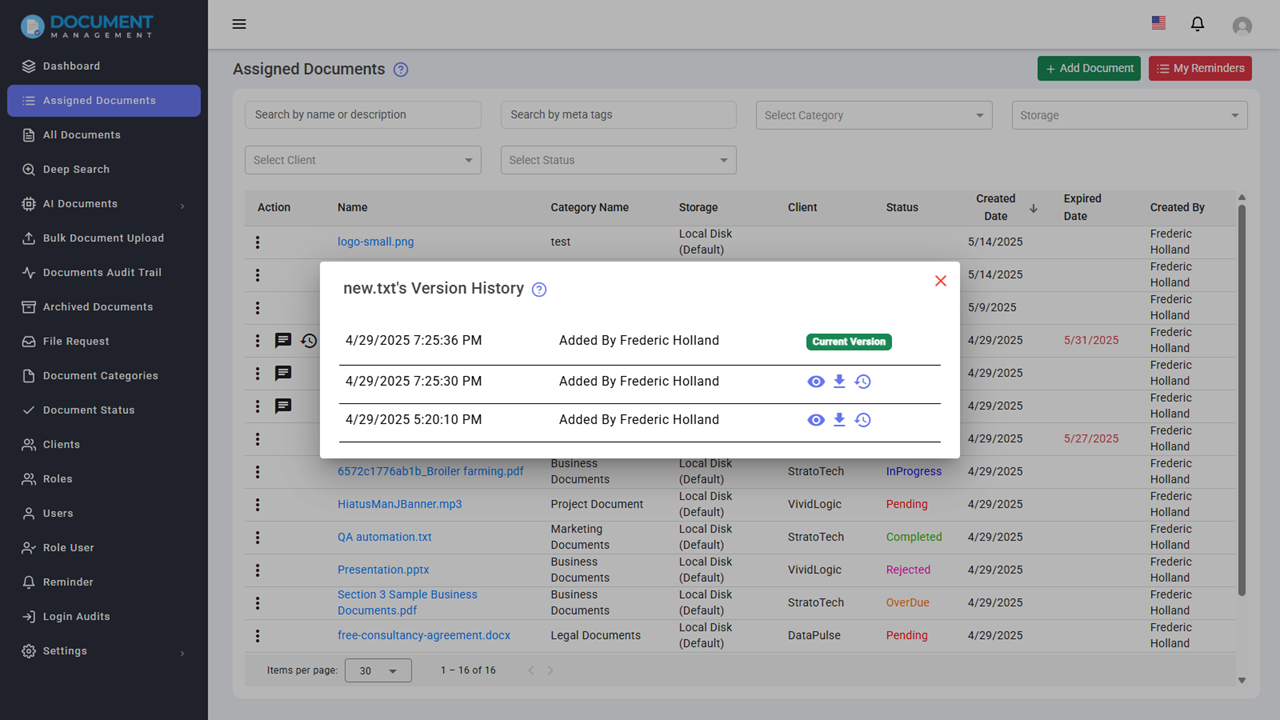Close the Version History dialog

pos(940,281)
